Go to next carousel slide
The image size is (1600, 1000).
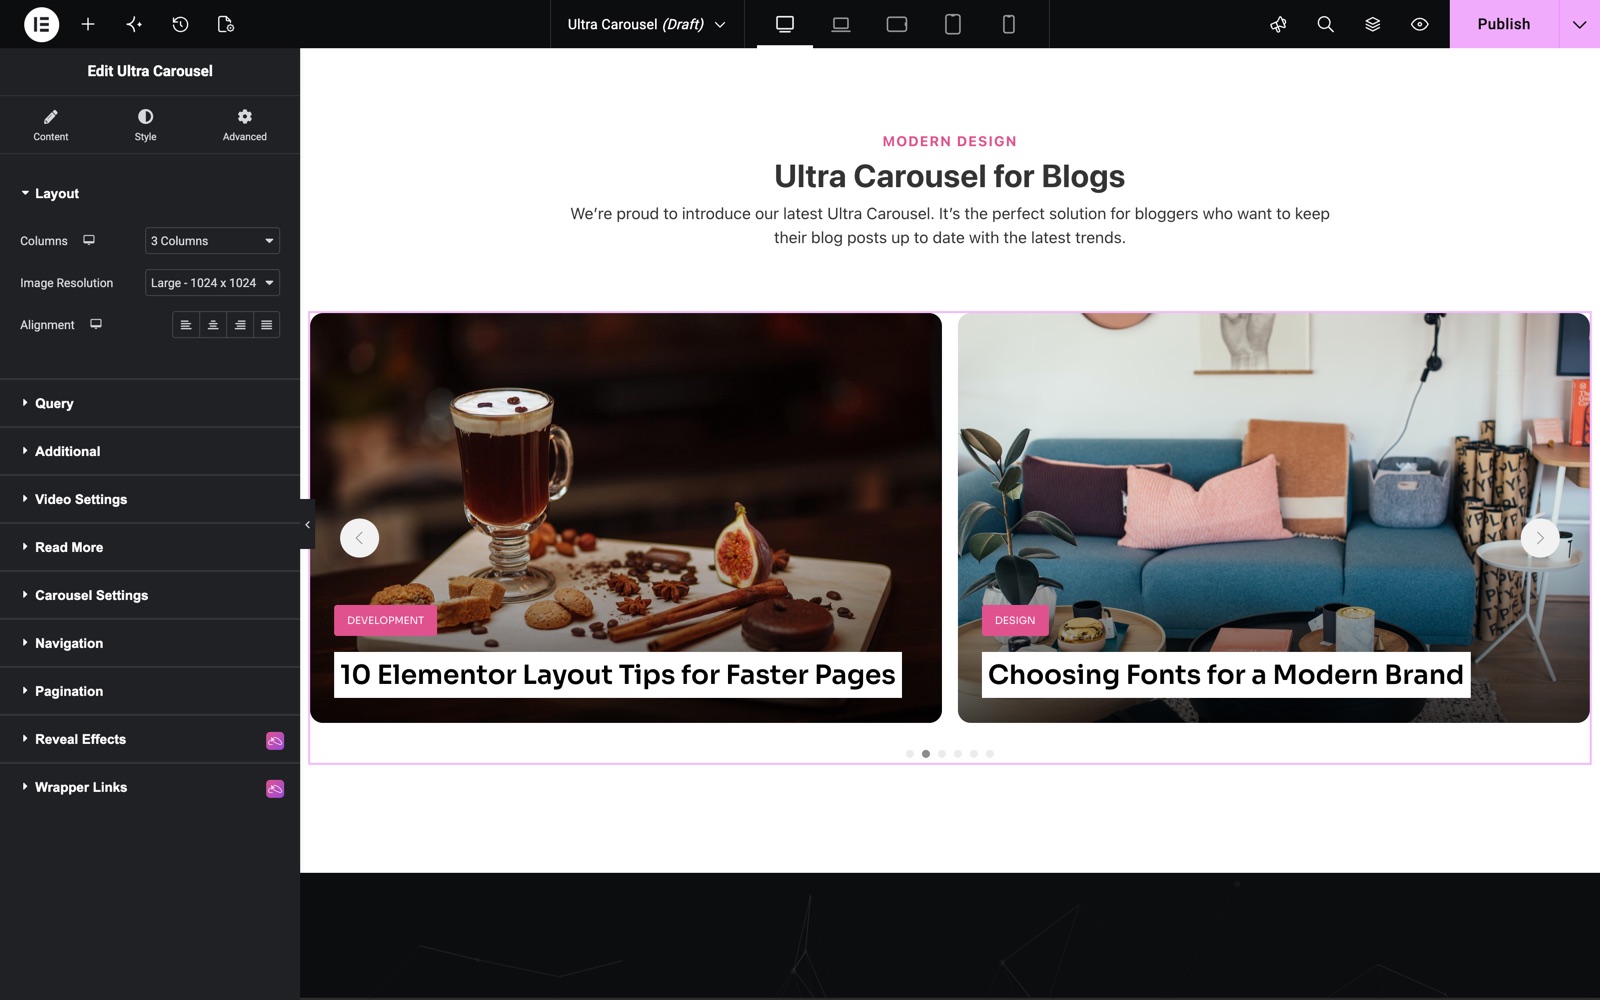1540,538
